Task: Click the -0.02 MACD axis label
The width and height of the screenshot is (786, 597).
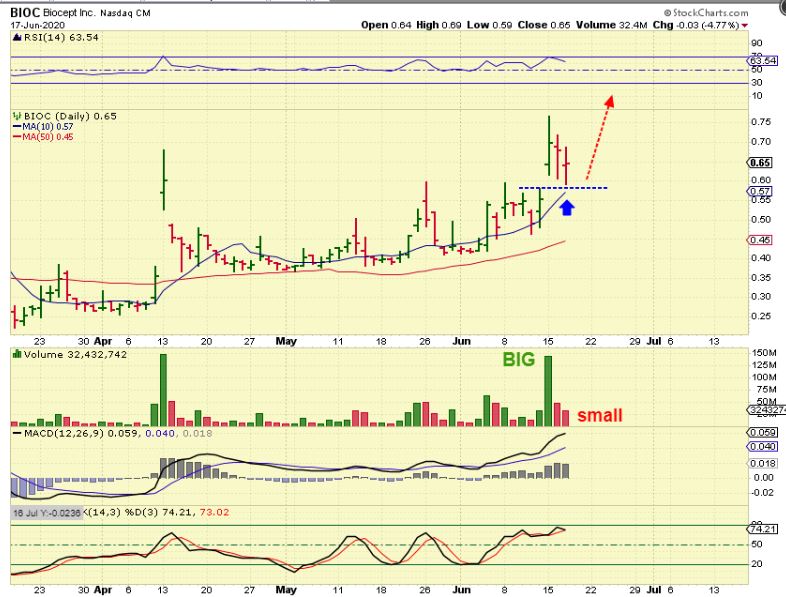Action: pyautogui.click(x=762, y=492)
